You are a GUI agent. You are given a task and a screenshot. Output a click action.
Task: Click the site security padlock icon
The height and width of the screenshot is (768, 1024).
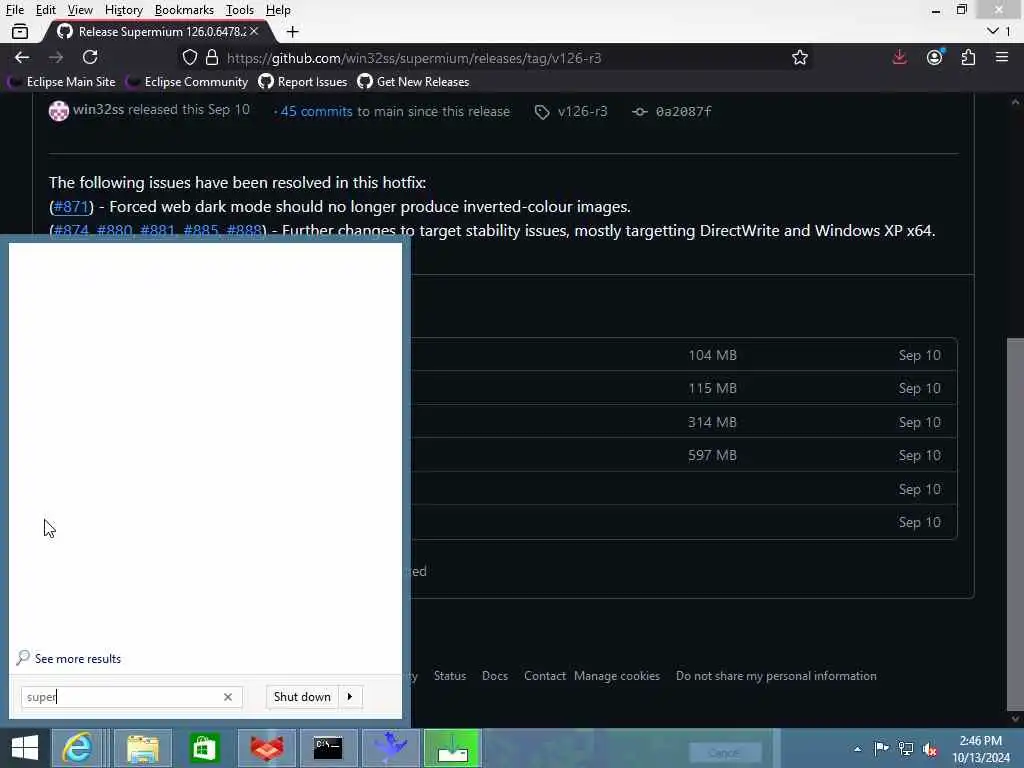tap(212, 57)
